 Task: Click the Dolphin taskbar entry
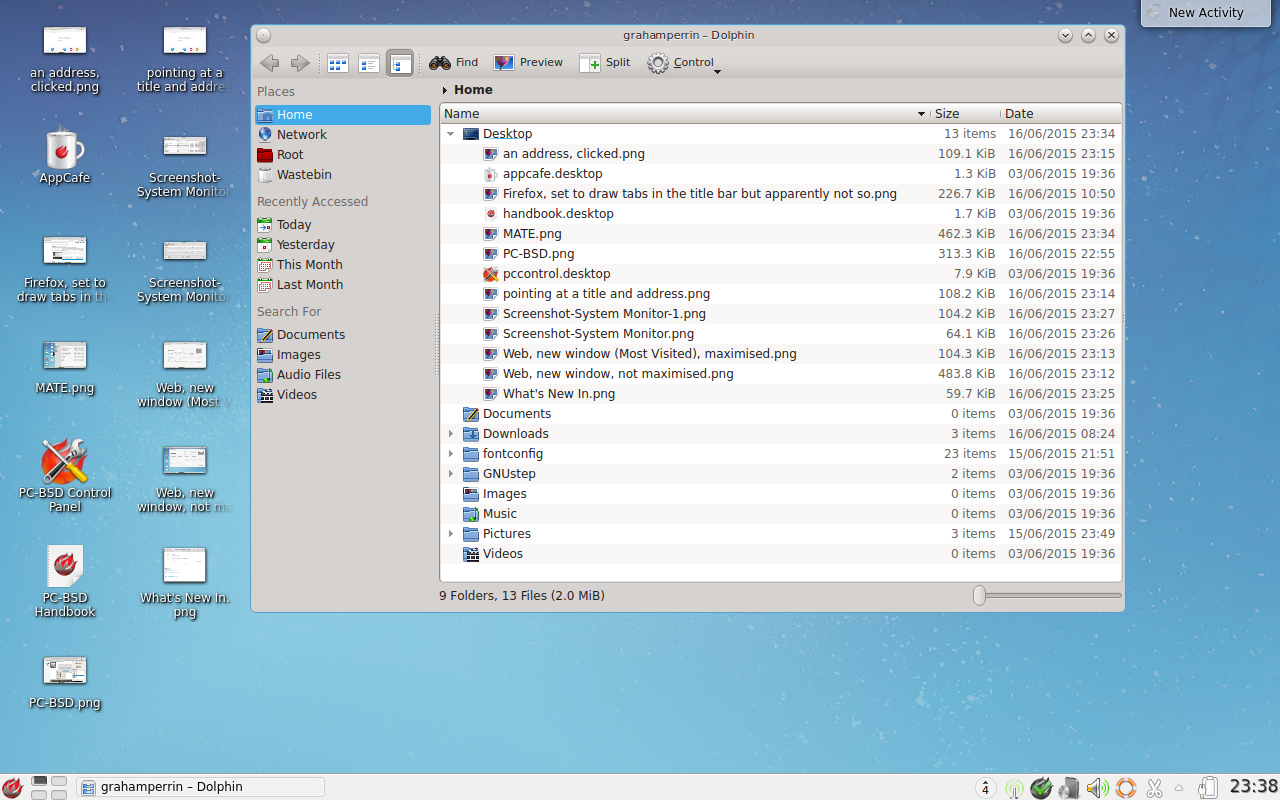coord(200,787)
